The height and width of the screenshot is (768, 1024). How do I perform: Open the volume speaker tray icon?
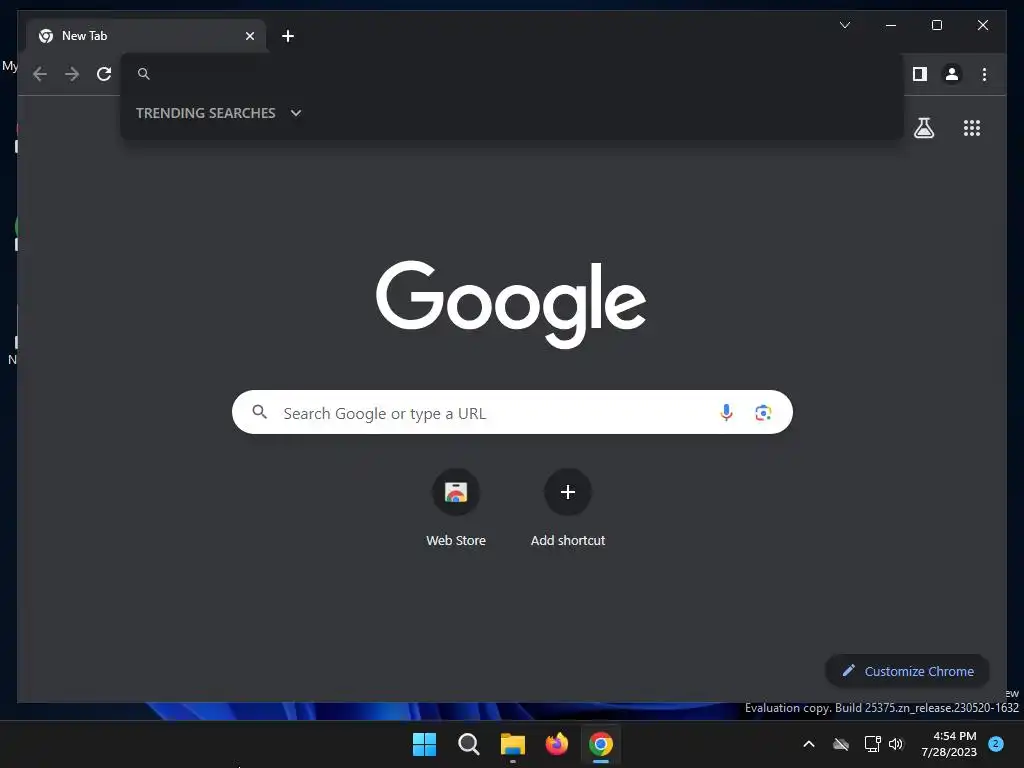point(896,744)
